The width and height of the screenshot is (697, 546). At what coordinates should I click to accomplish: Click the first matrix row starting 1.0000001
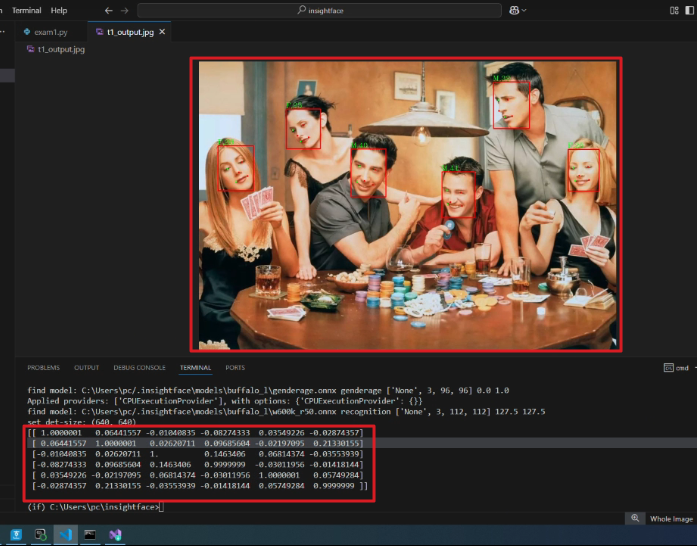196,433
